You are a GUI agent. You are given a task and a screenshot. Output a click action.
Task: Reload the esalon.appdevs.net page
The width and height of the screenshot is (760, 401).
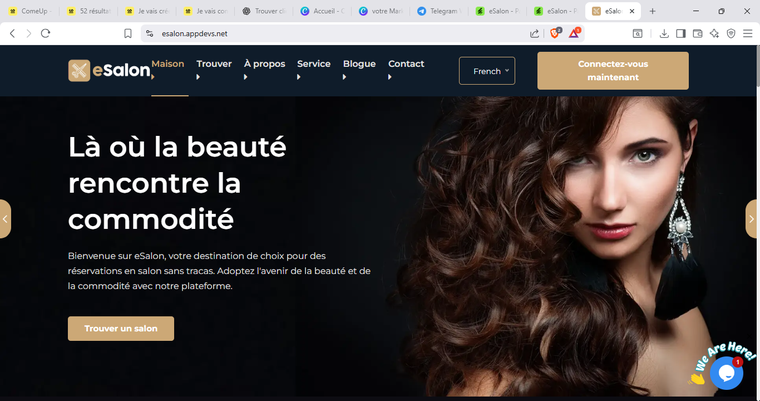(46, 33)
